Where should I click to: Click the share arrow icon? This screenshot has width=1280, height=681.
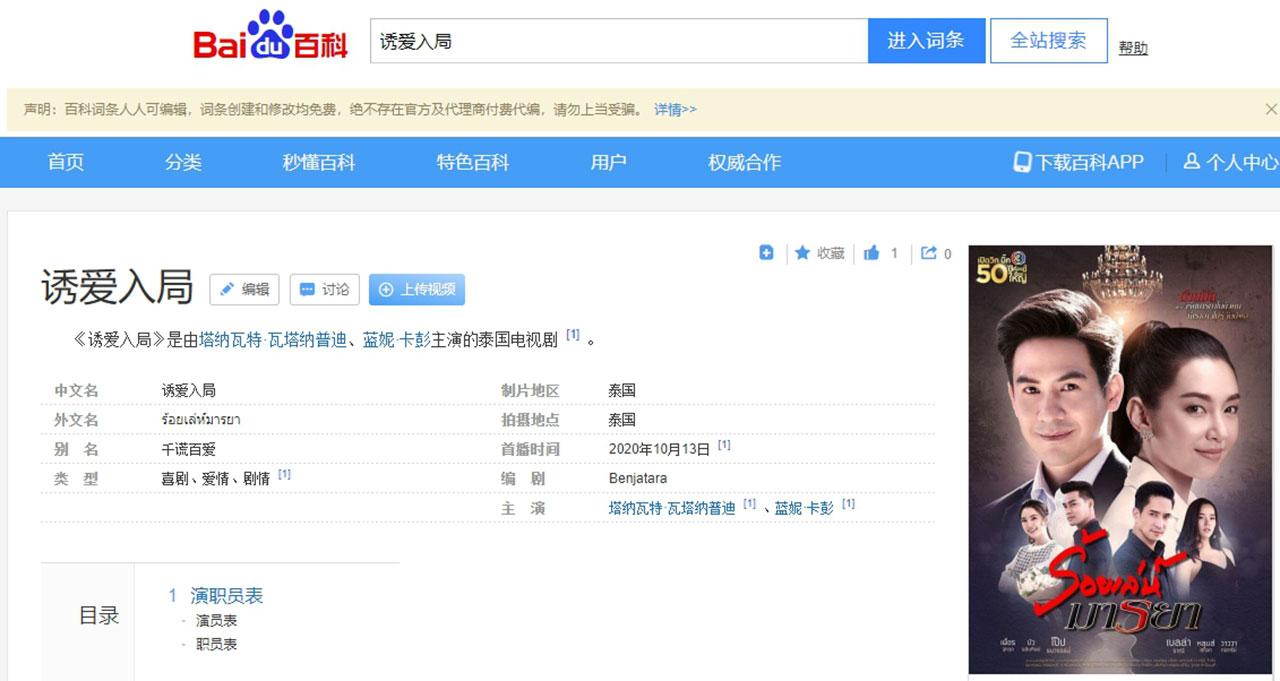tap(929, 253)
